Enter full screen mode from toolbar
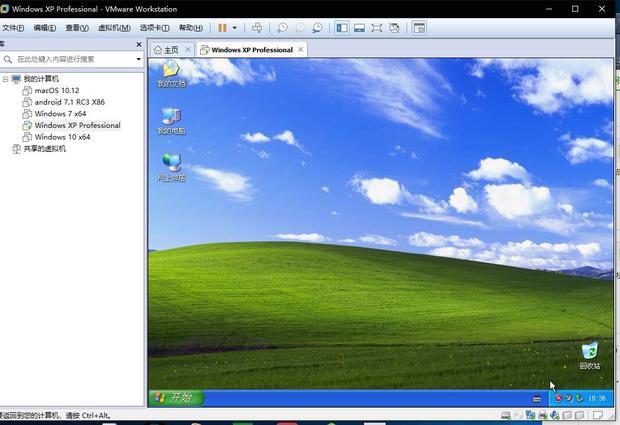This screenshot has height=425, width=620. click(x=377, y=28)
